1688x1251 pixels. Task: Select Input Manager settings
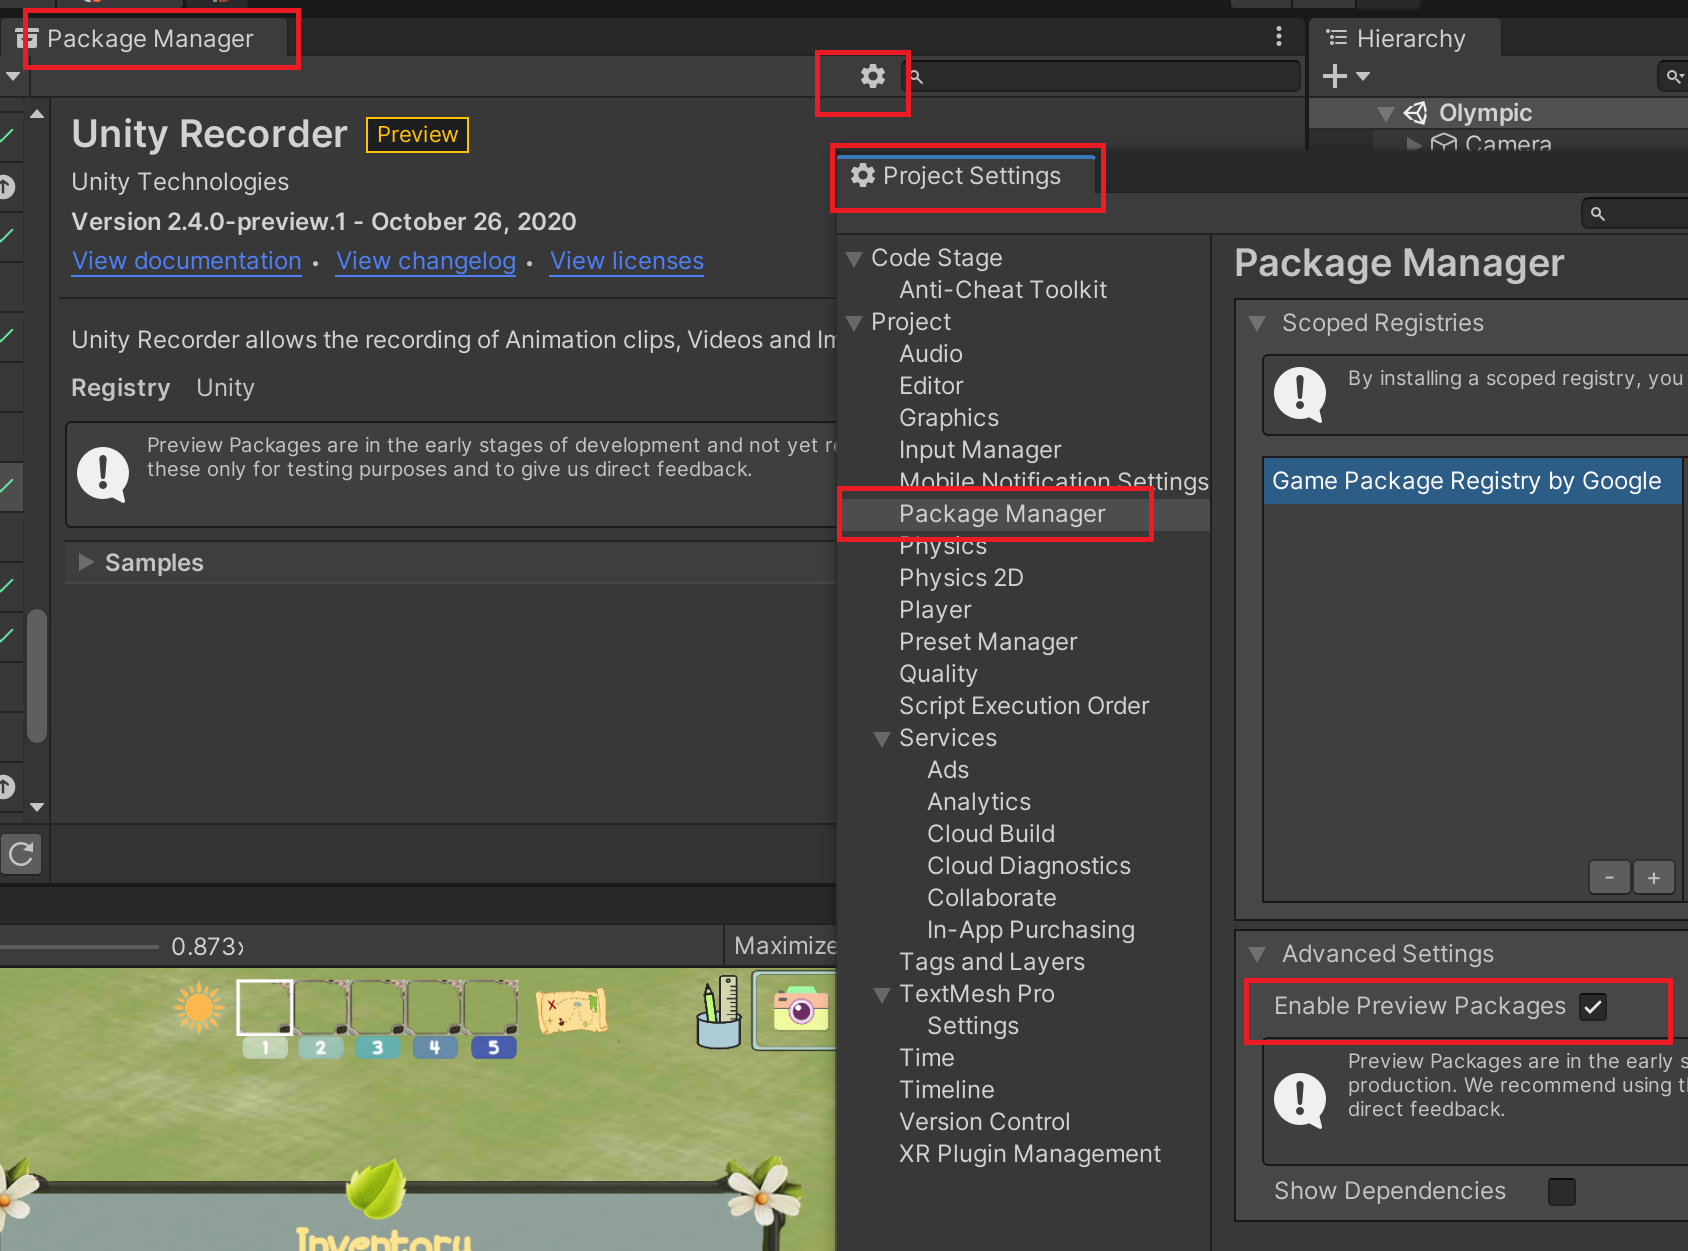pos(980,450)
